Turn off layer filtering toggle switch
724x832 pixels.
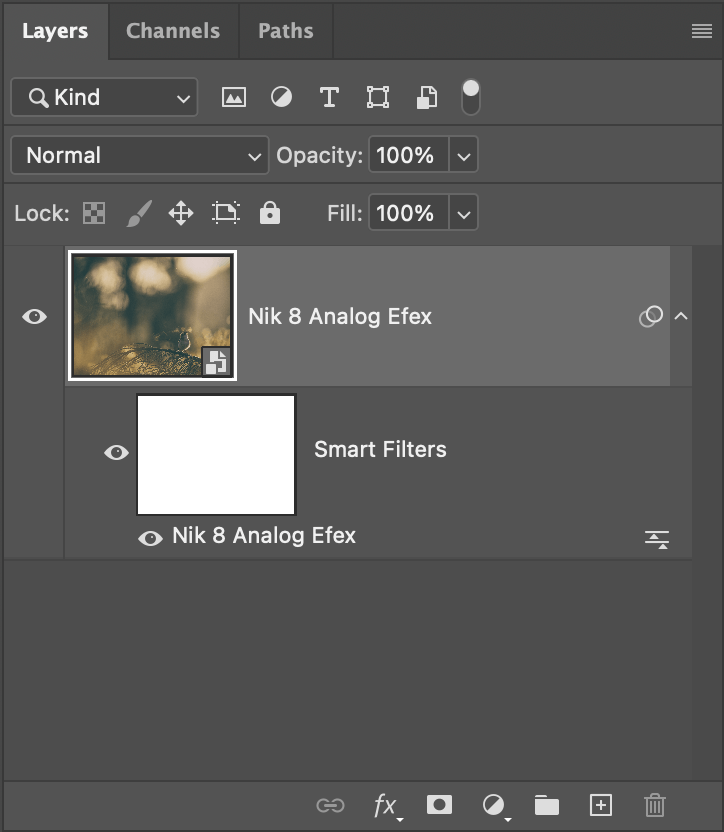pyautogui.click(x=471, y=98)
